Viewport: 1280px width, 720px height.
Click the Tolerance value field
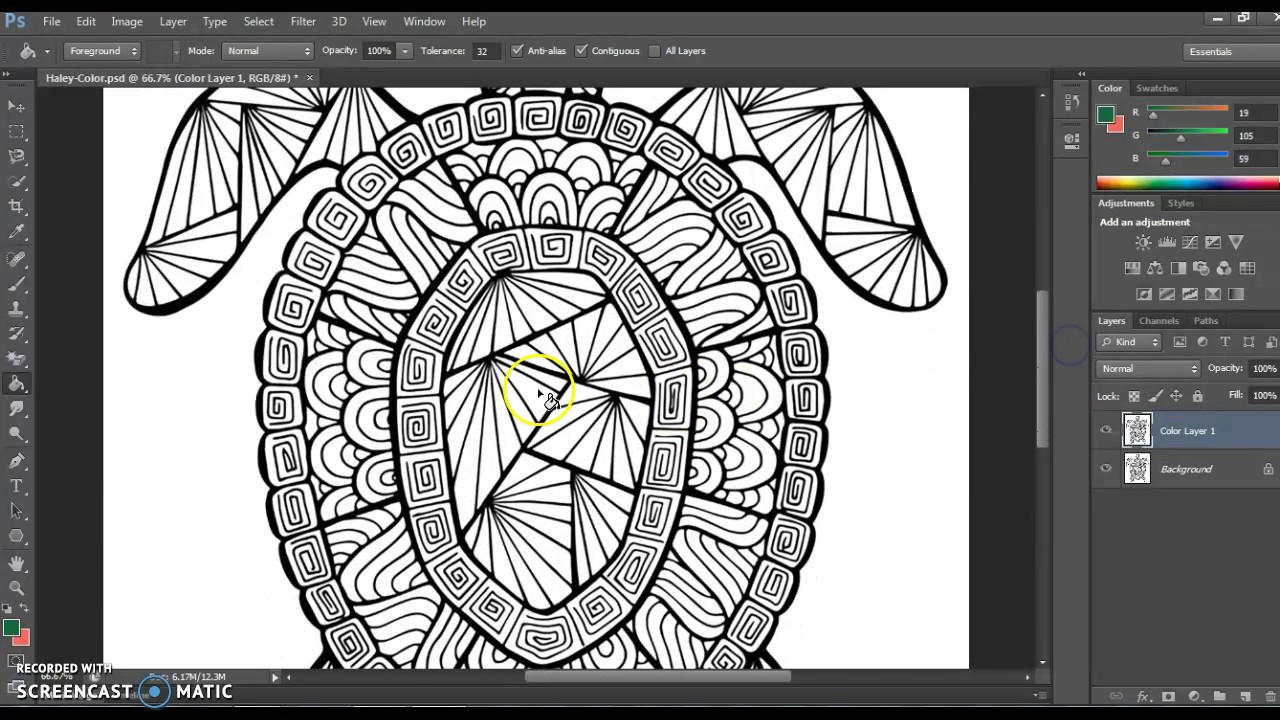click(x=484, y=51)
